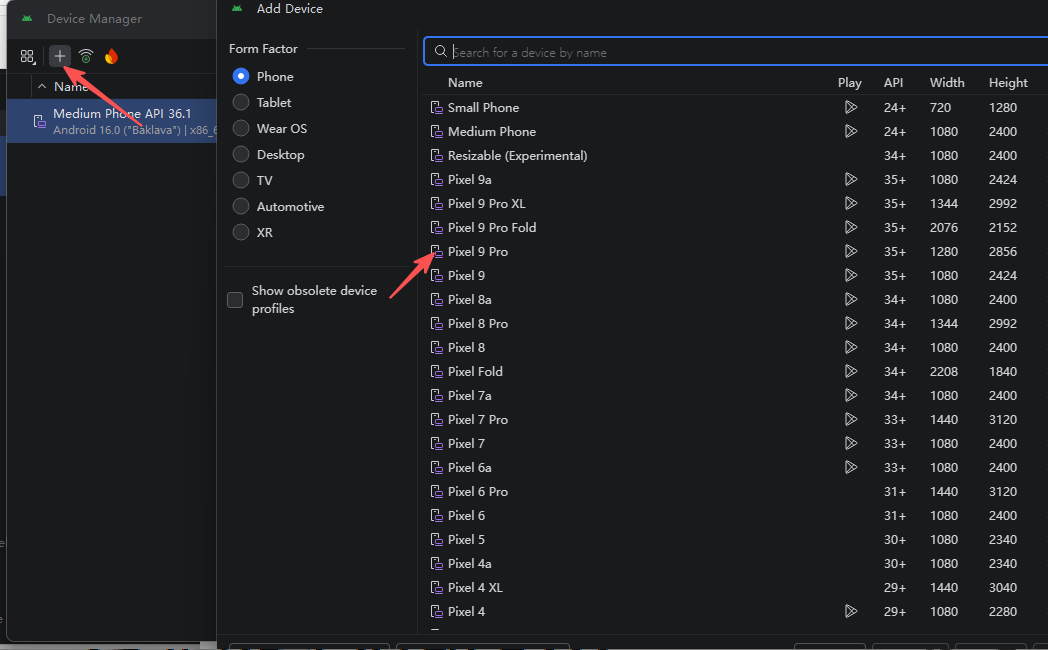The height and width of the screenshot is (650, 1048).
Task: Click the Play Store icon for Pixel 9a
Action: click(850, 179)
